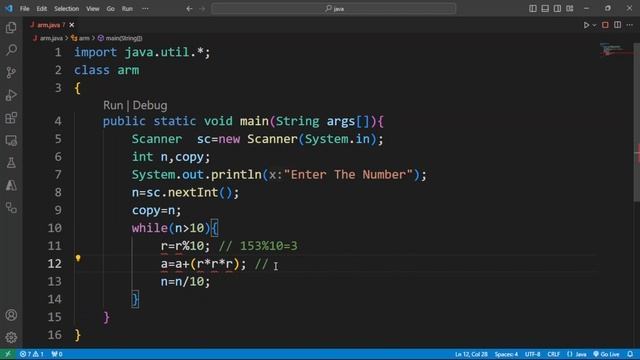Click the command center search box
Image resolution: width=640 pixels, height=360 pixels.
pyautogui.click(x=333, y=9)
